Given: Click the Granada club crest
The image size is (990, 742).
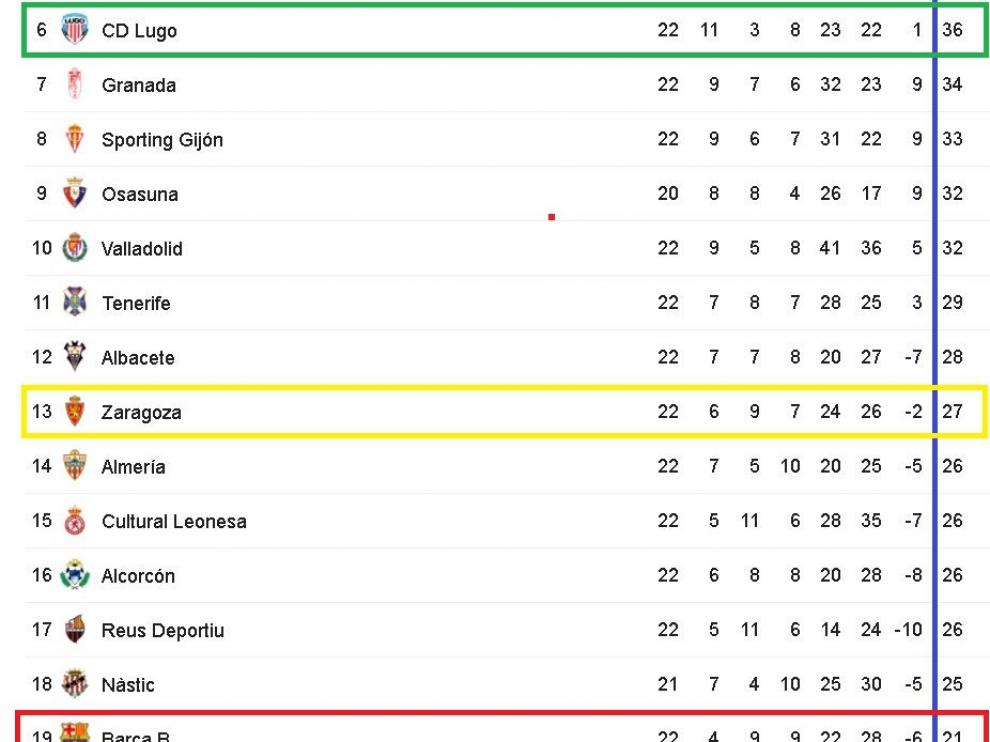Looking at the screenshot, I should pos(75,84).
